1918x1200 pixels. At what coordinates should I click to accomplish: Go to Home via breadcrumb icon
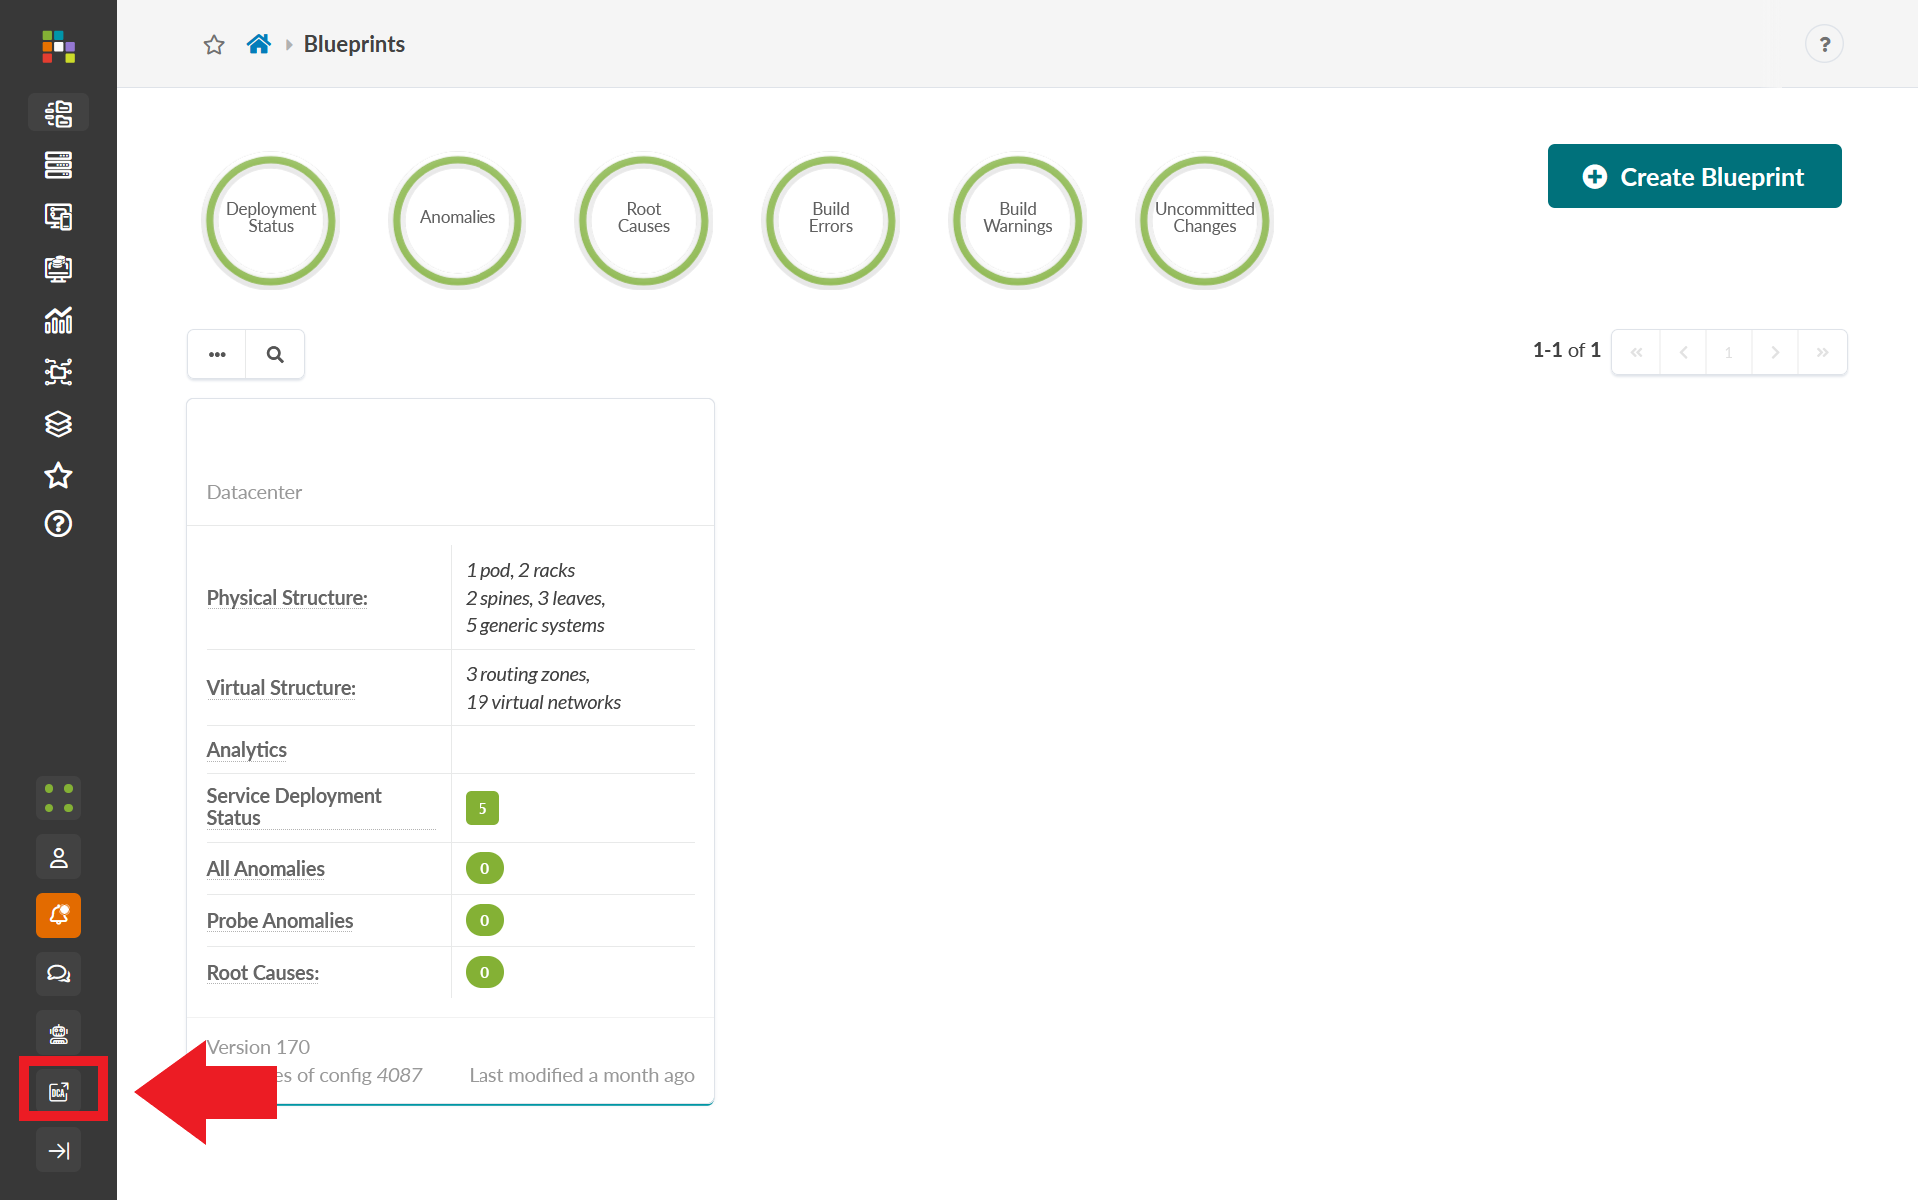(259, 44)
